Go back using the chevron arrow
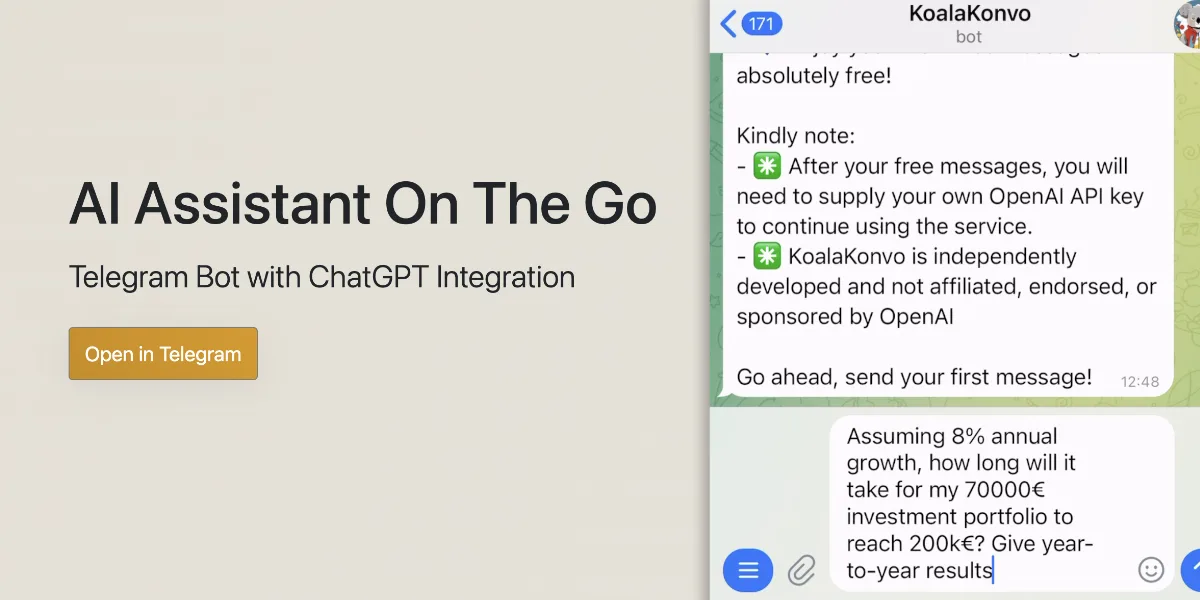The height and width of the screenshot is (600, 1200). point(728,23)
